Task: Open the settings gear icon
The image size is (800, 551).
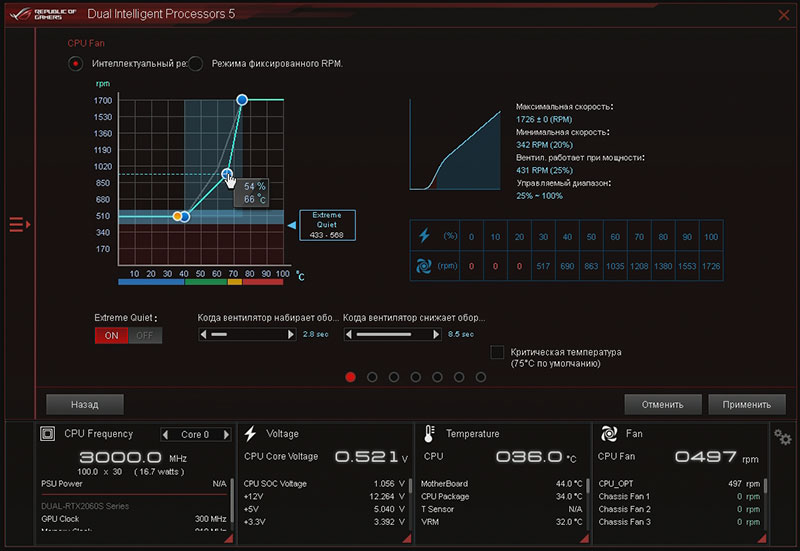Action: click(782, 437)
